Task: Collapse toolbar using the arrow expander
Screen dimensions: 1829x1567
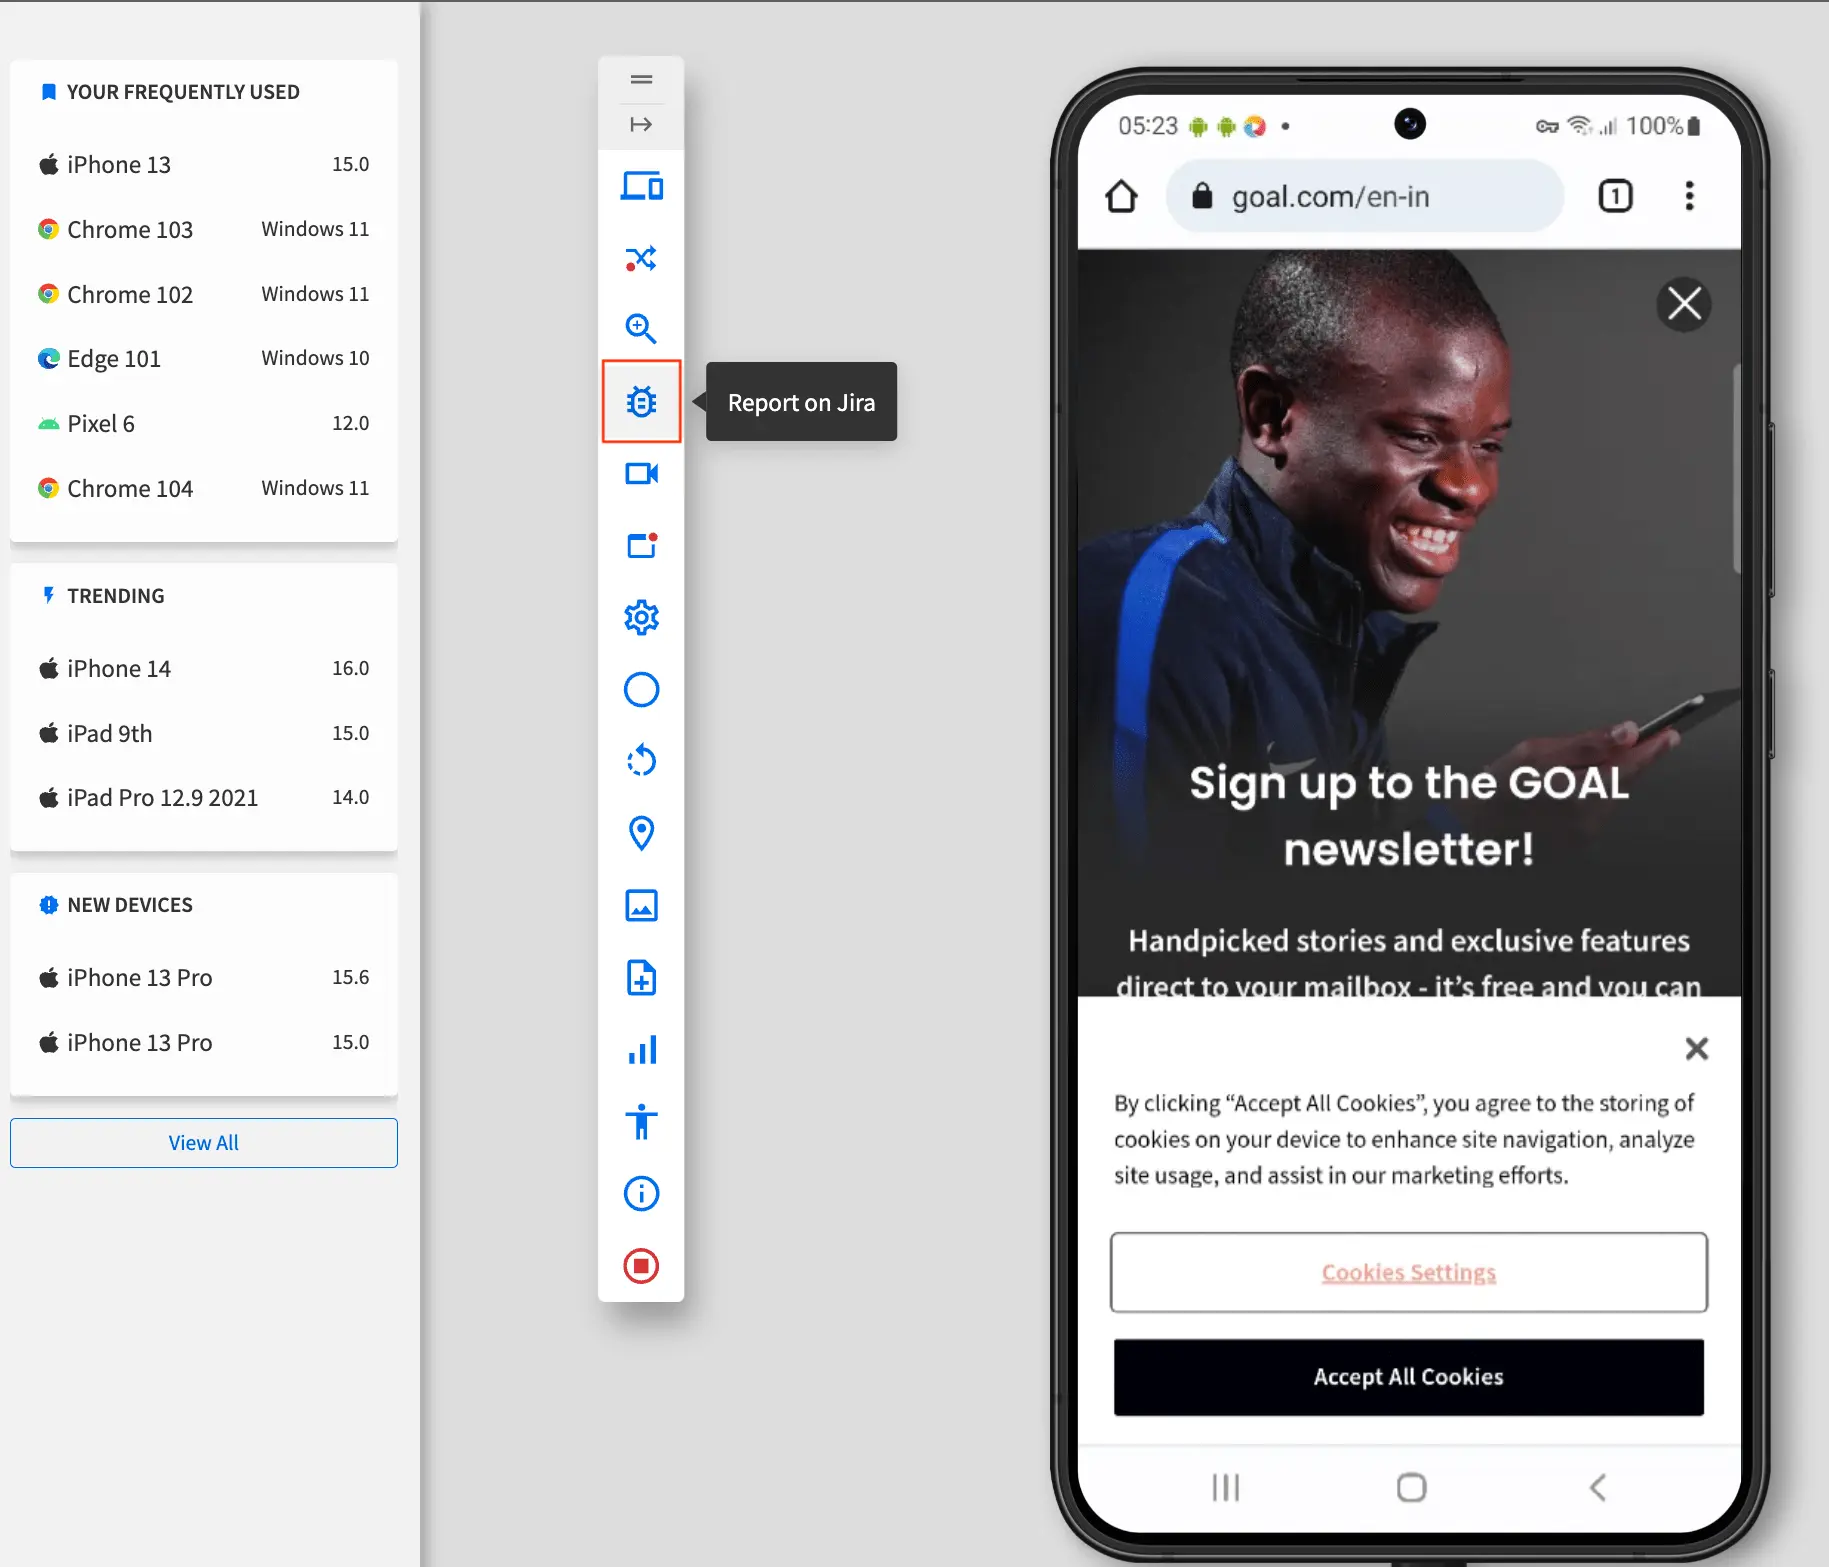Action: [x=641, y=124]
